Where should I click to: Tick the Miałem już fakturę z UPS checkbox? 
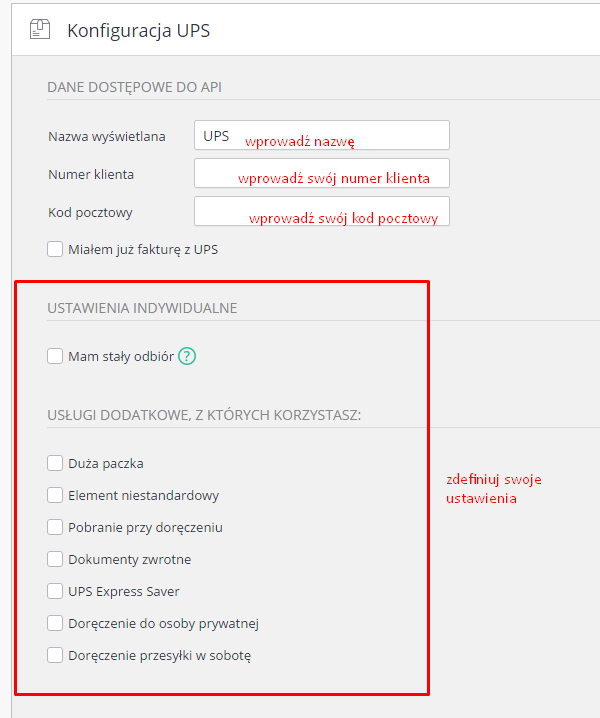pos(55,249)
